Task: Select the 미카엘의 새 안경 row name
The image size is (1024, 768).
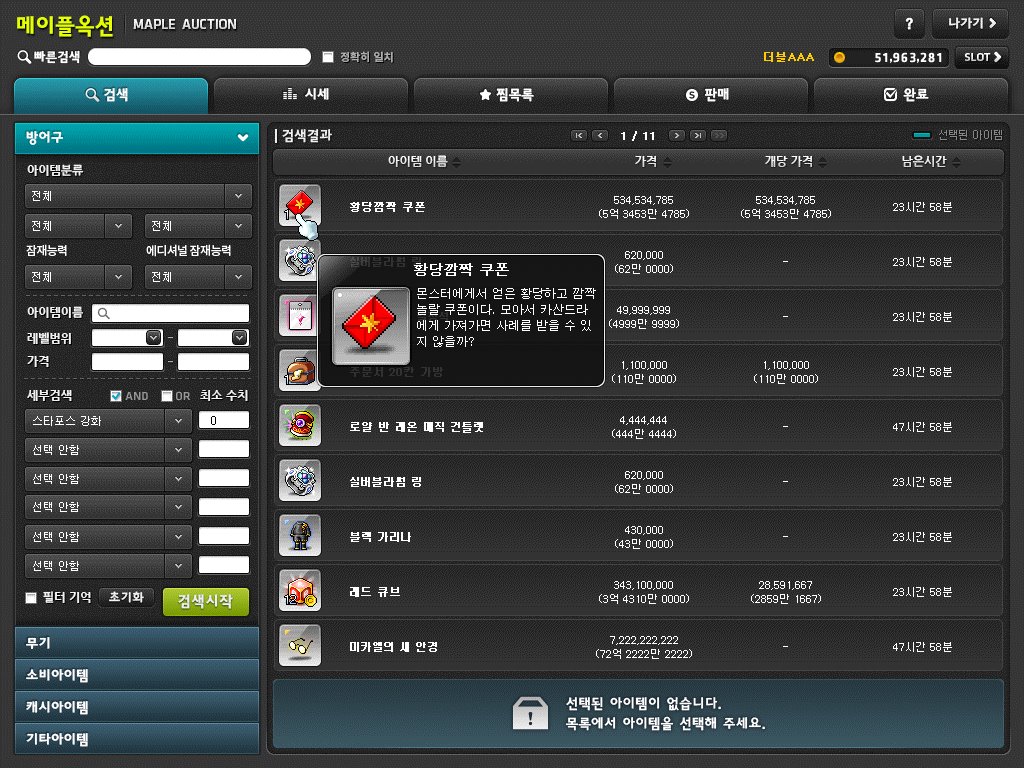Action: [x=393, y=647]
